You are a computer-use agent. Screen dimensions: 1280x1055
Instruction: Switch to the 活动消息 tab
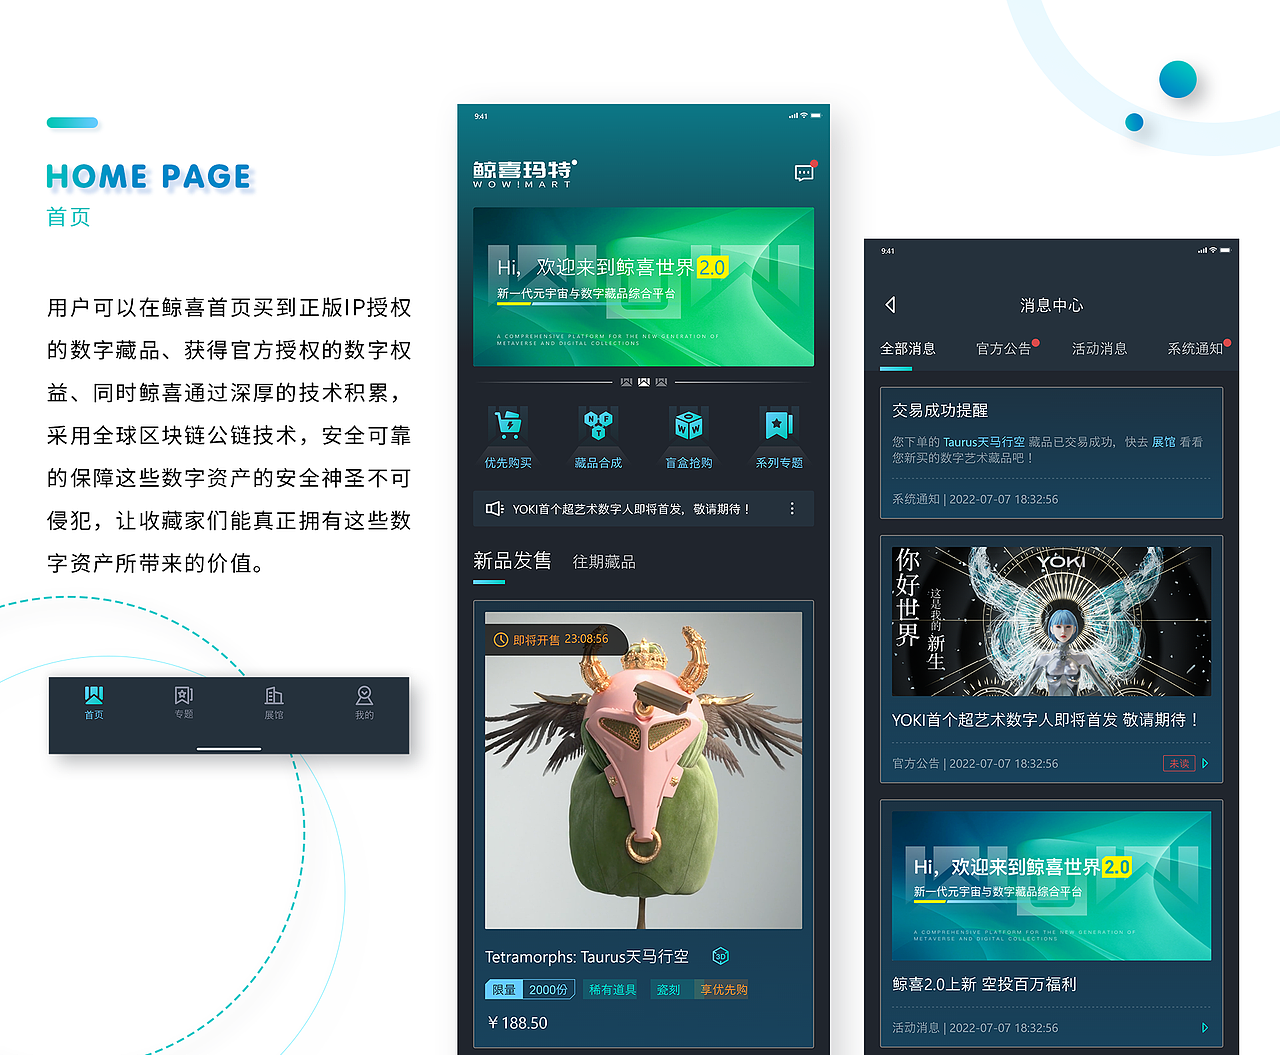click(1100, 349)
